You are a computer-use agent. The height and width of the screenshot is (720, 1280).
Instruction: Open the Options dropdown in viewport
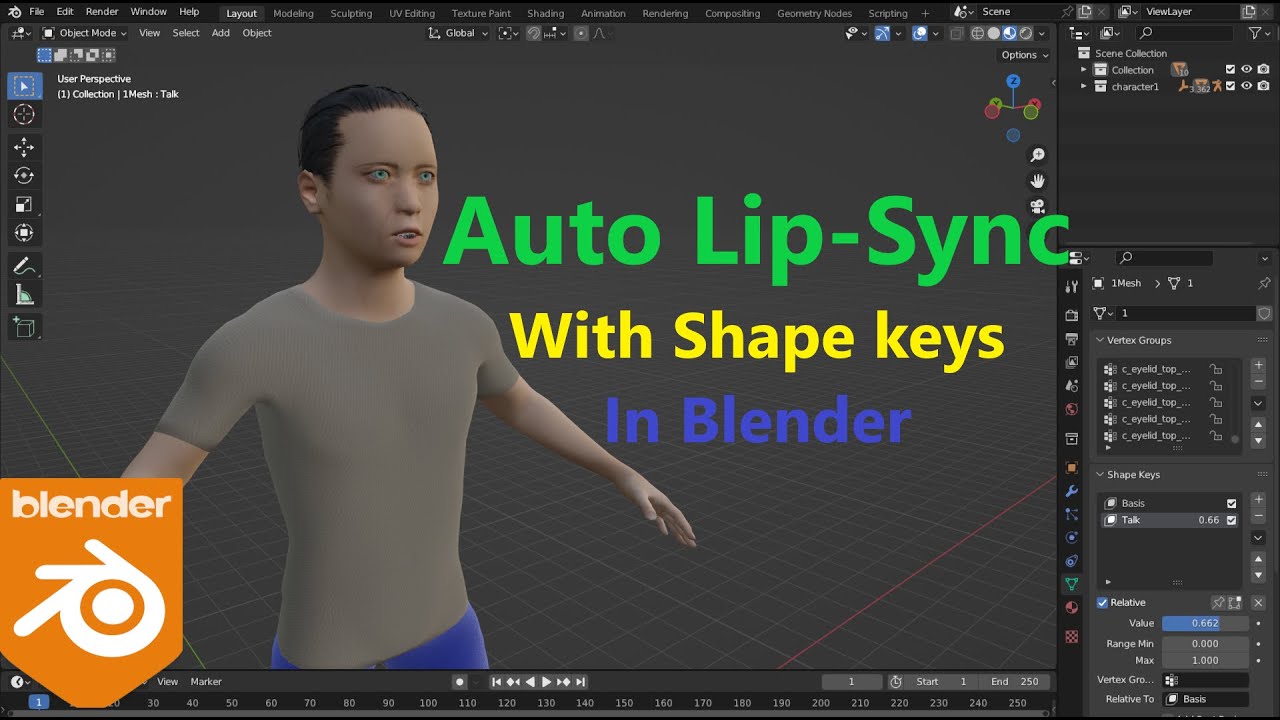coord(1025,55)
